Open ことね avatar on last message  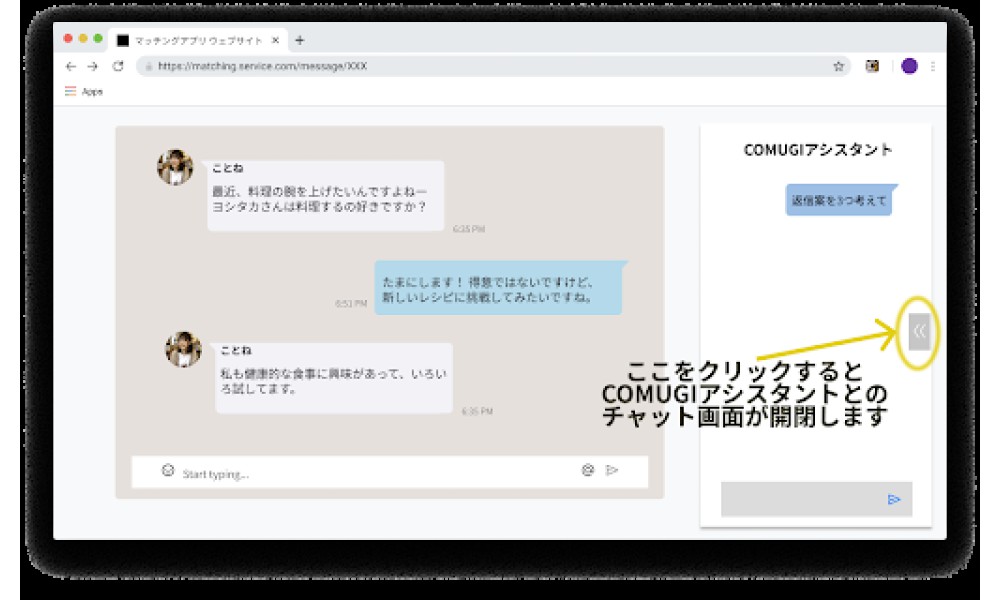(x=184, y=349)
